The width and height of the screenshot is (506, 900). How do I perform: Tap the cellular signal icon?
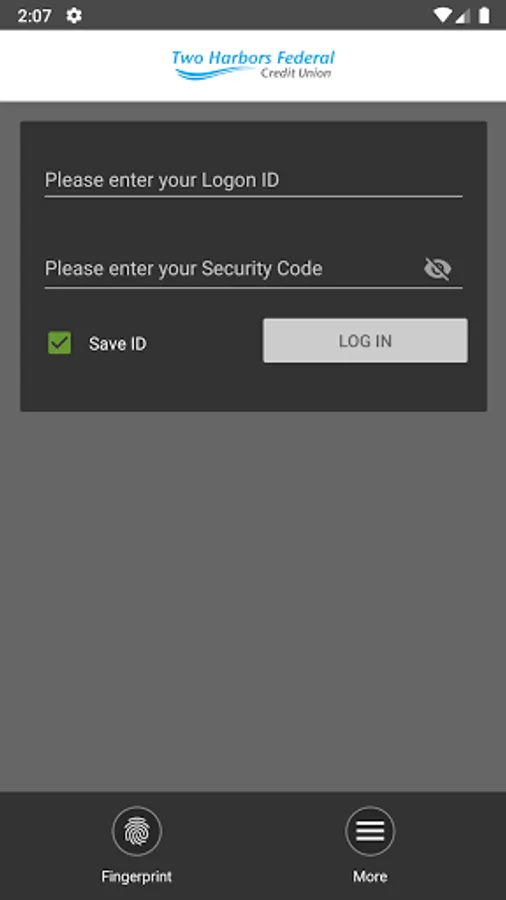point(462,15)
